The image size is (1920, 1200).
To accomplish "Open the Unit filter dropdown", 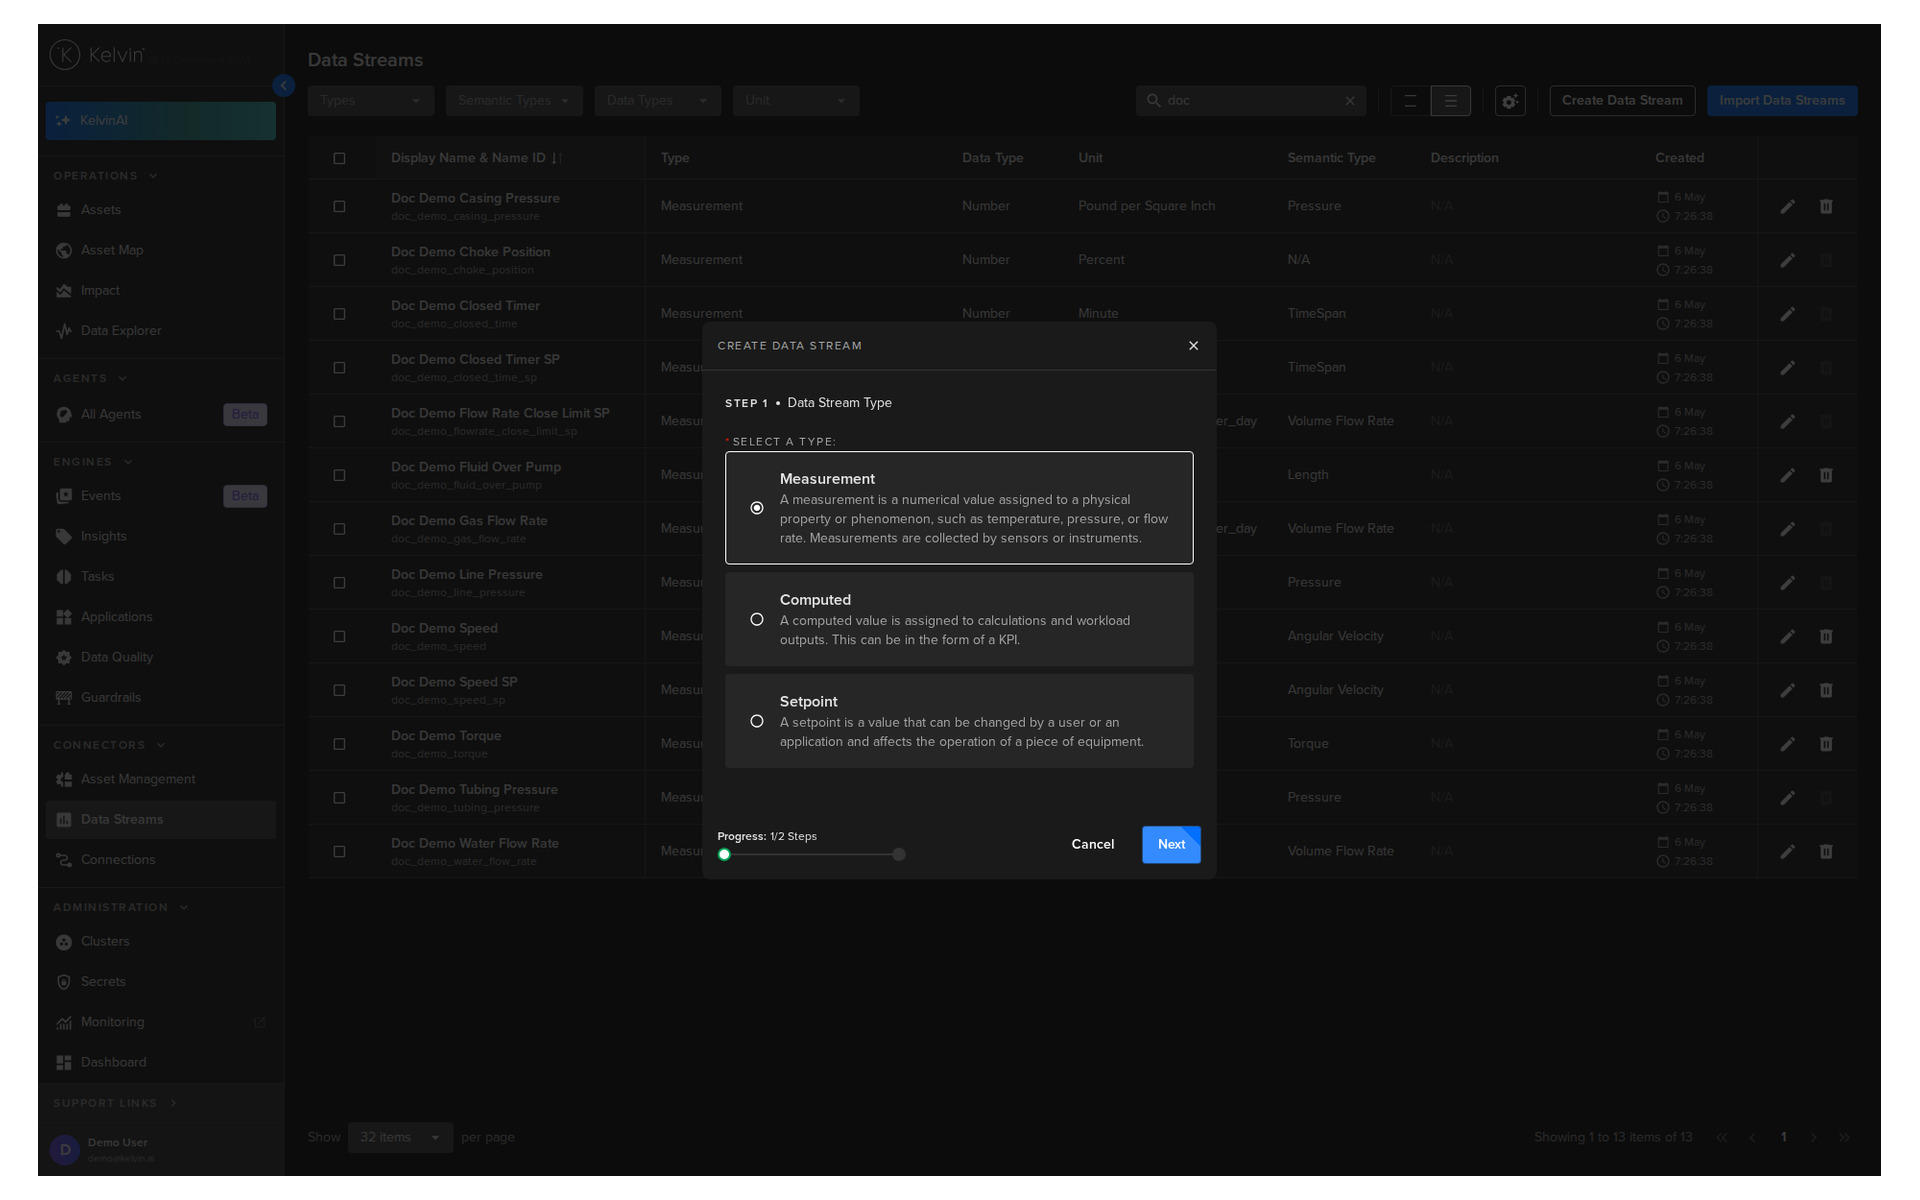I will coord(796,101).
